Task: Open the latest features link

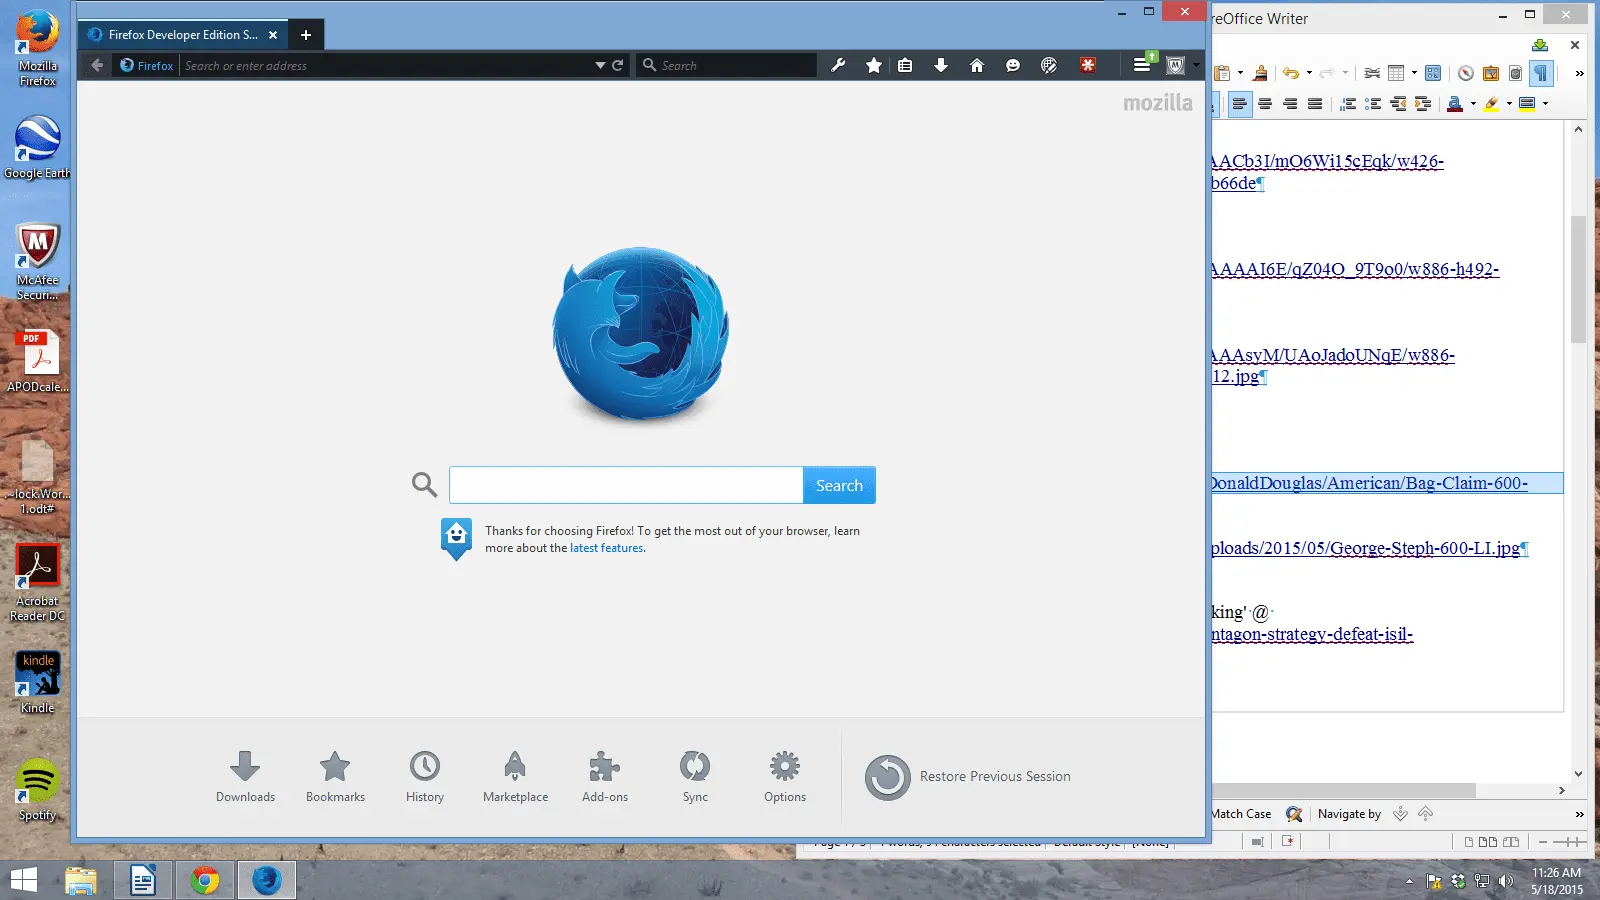Action: click(606, 548)
